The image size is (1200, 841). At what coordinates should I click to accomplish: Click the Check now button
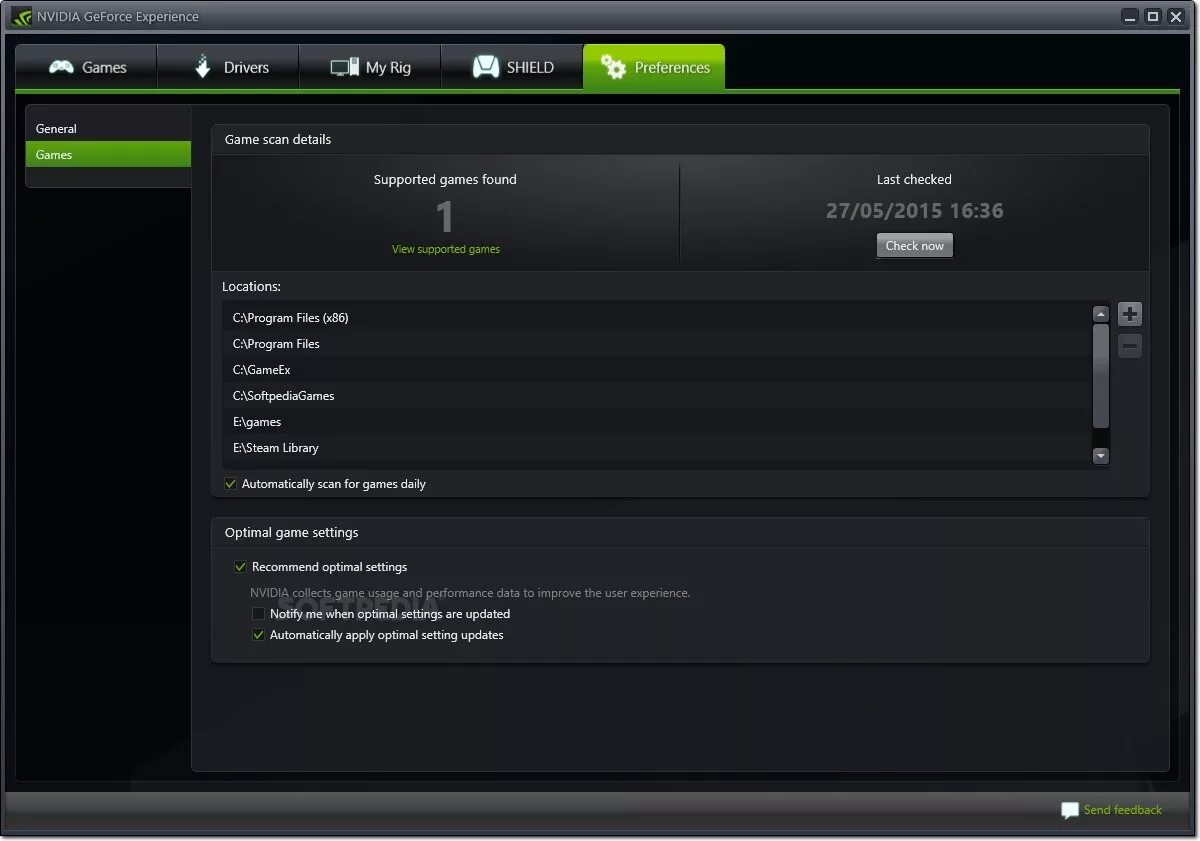(915, 246)
